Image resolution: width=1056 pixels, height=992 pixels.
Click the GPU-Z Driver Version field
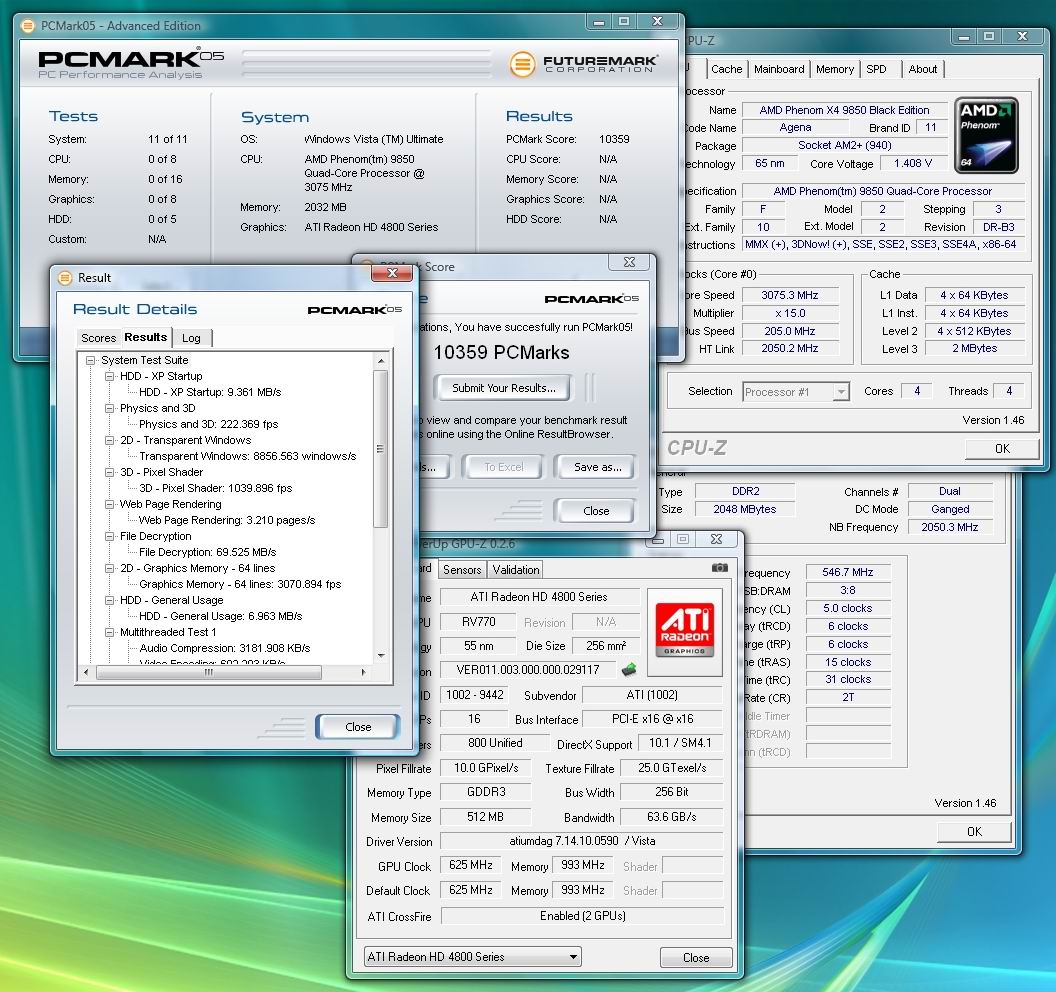582,841
